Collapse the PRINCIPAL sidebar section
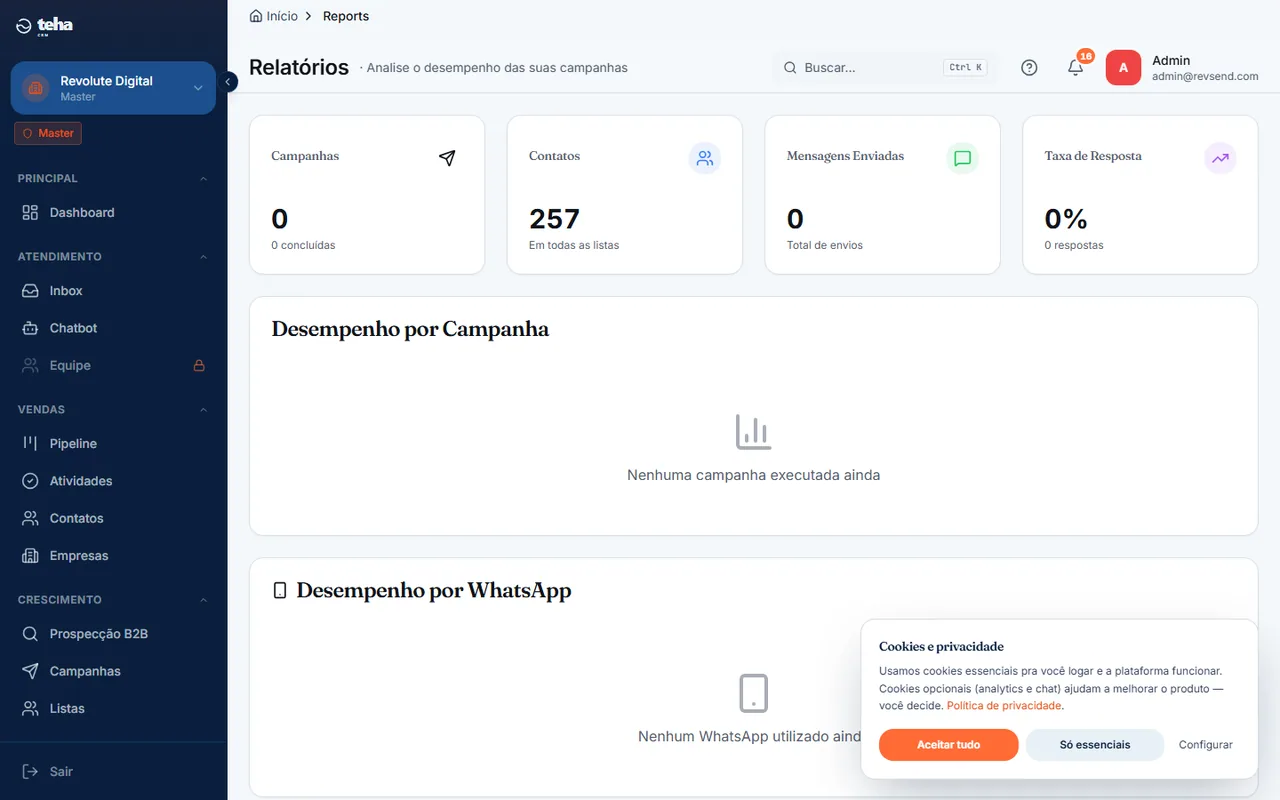The width and height of the screenshot is (1280, 800). point(204,179)
